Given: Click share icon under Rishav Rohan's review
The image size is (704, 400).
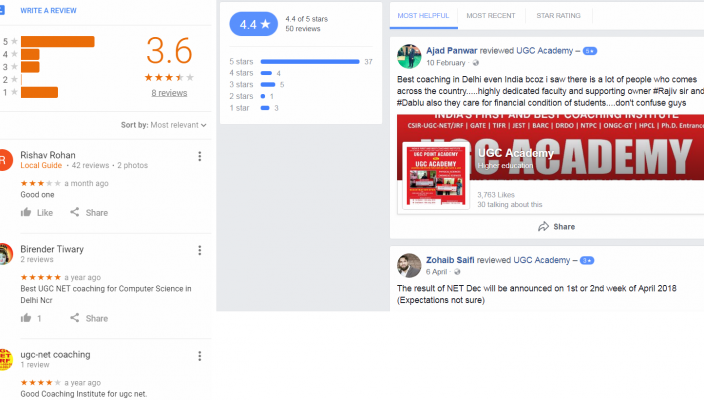Looking at the screenshot, I should (x=75, y=212).
